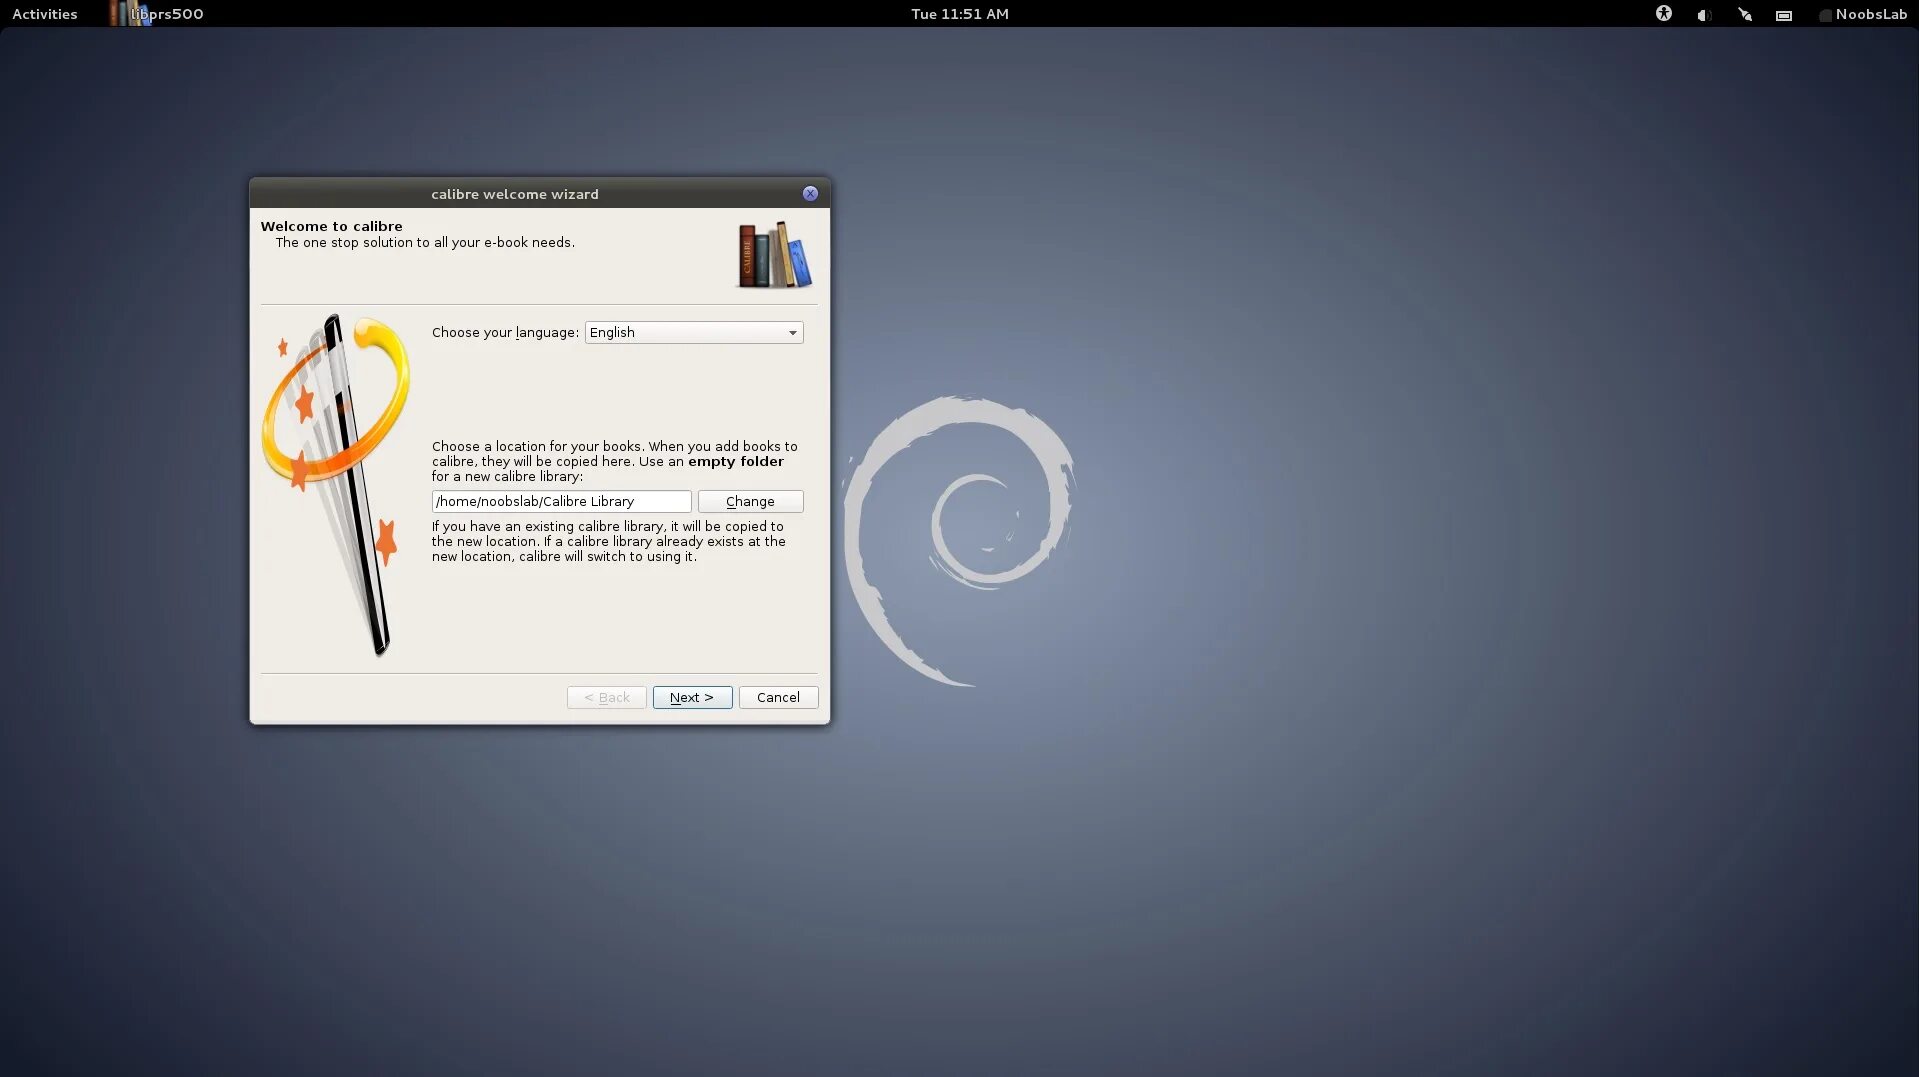Click the 'Choose your language:' label
Viewport: 1919px width, 1077px height.
click(x=505, y=332)
